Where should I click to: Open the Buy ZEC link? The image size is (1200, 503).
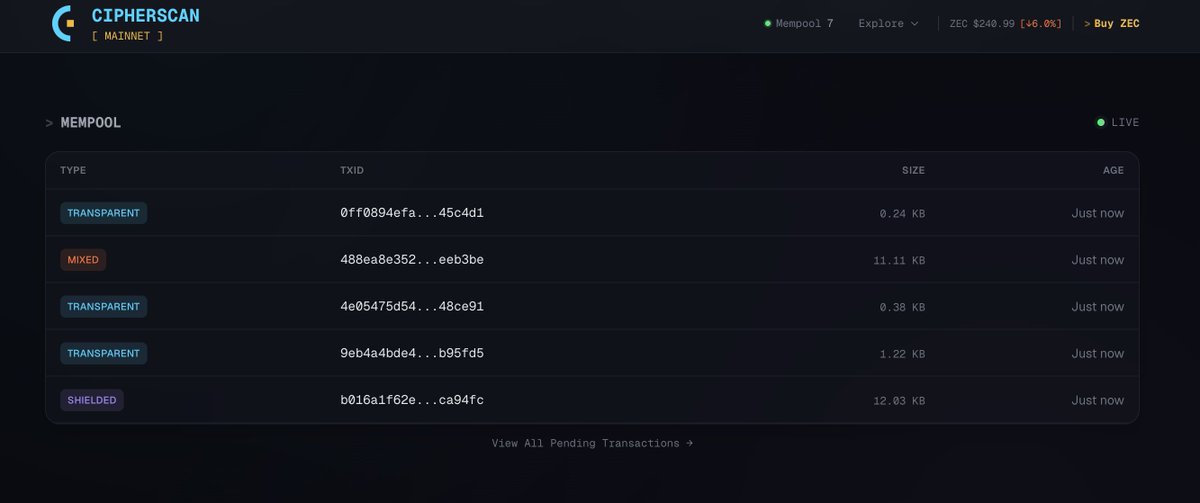pyautogui.click(x=1112, y=23)
